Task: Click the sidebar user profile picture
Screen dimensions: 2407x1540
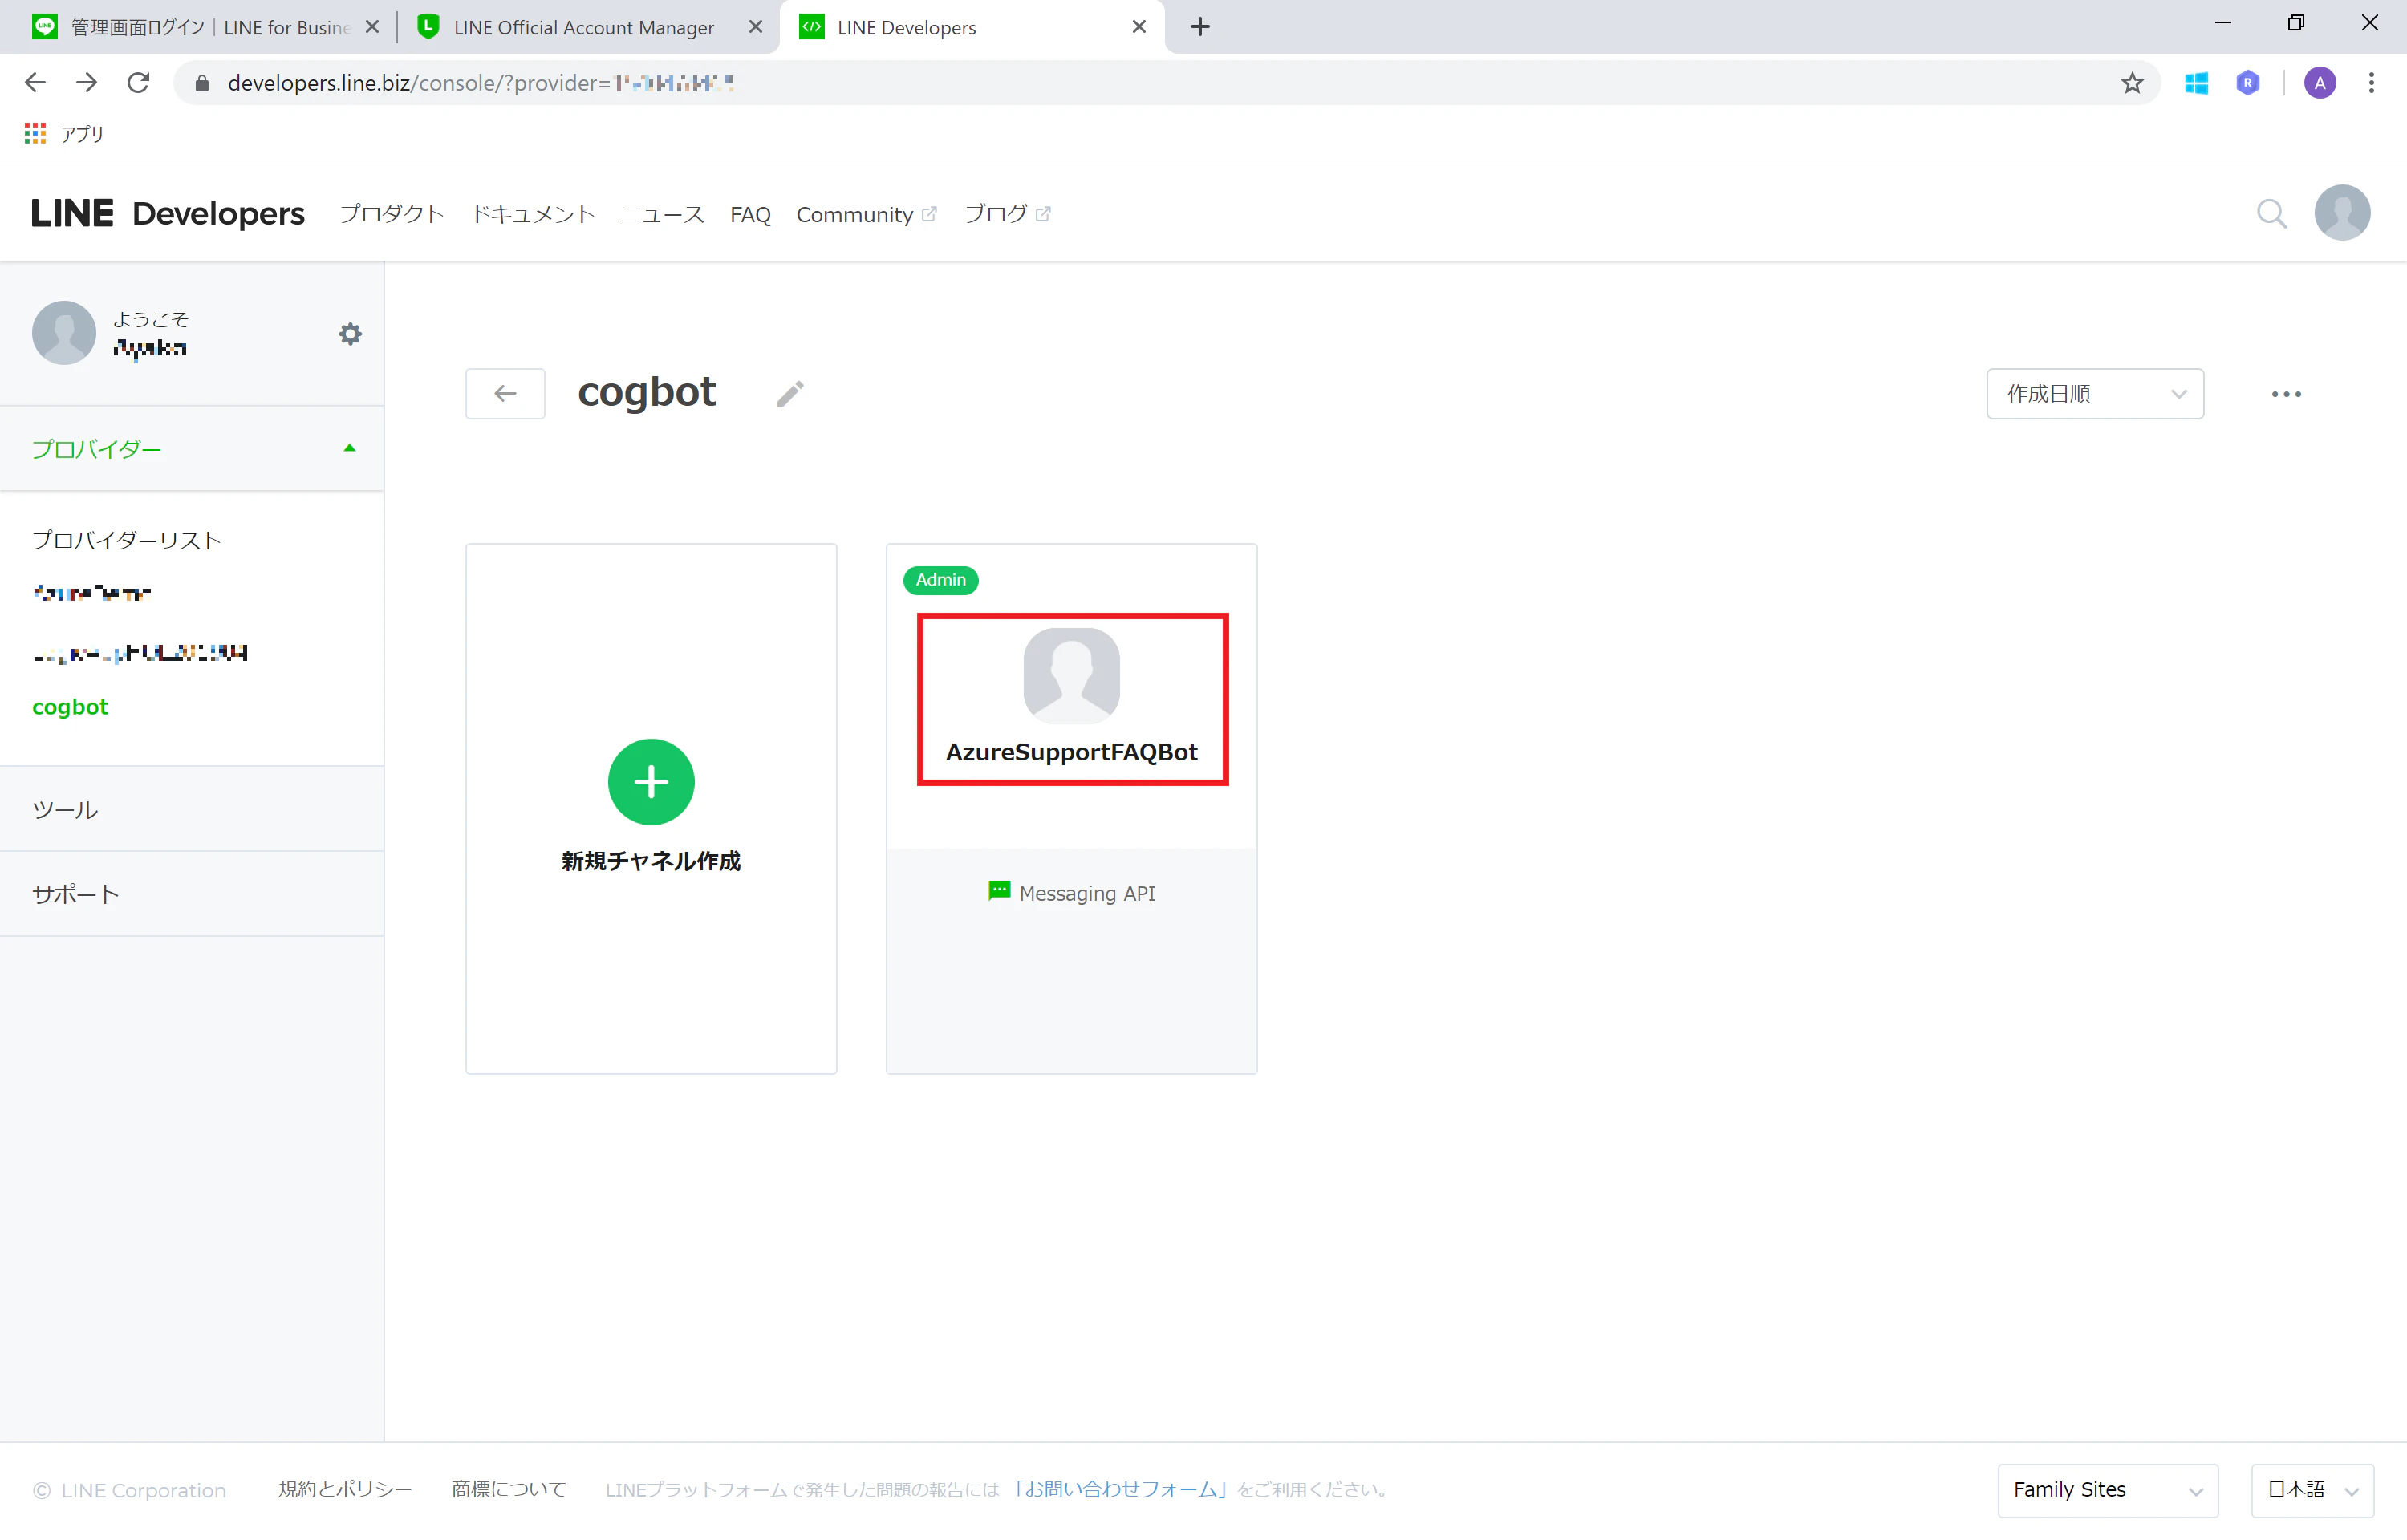Action: 64,333
